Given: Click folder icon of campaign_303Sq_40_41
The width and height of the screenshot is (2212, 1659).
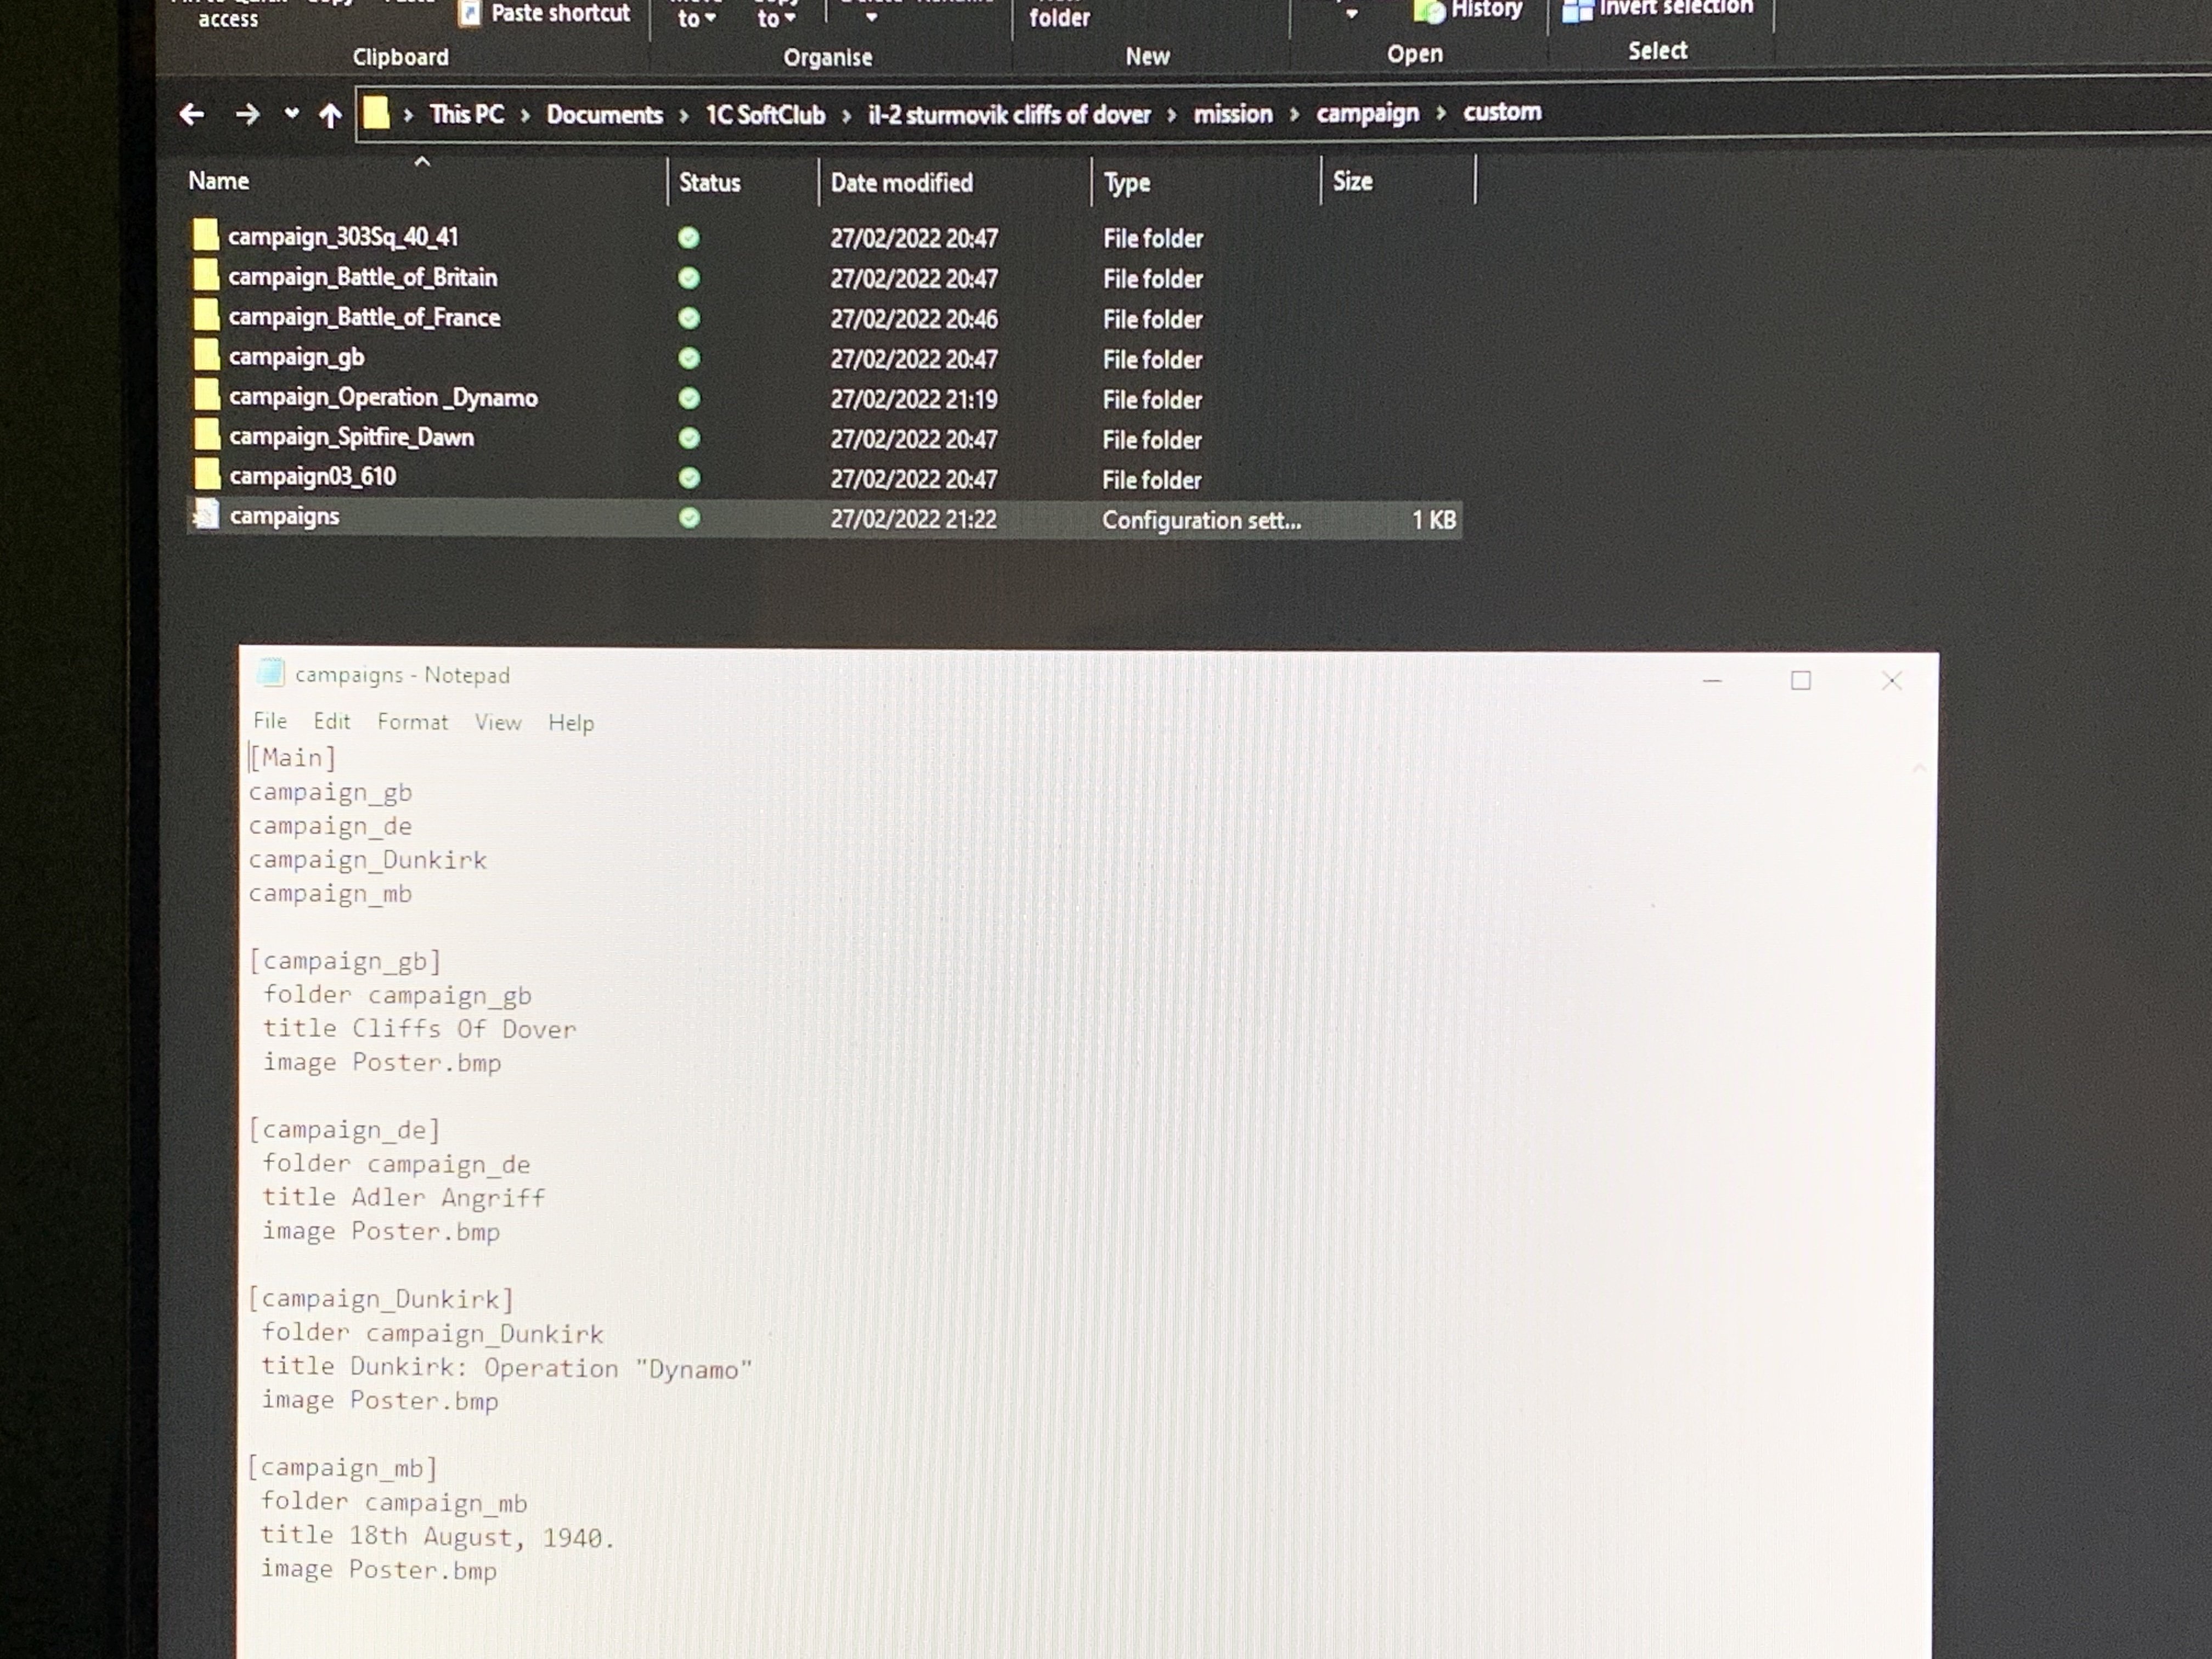Looking at the screenshot, I should pos(205,235).
